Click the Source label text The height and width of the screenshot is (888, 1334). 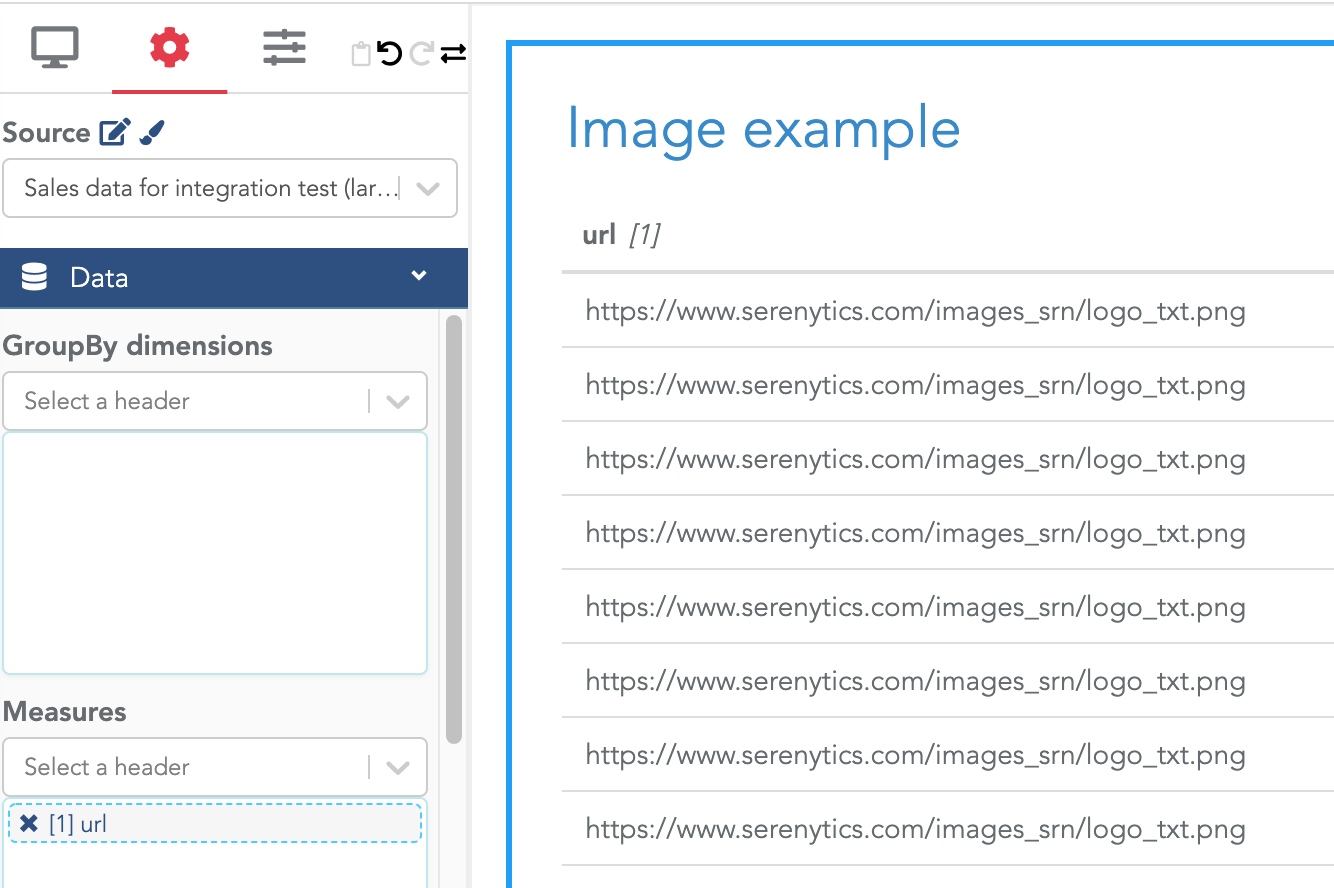coord(46,132)
